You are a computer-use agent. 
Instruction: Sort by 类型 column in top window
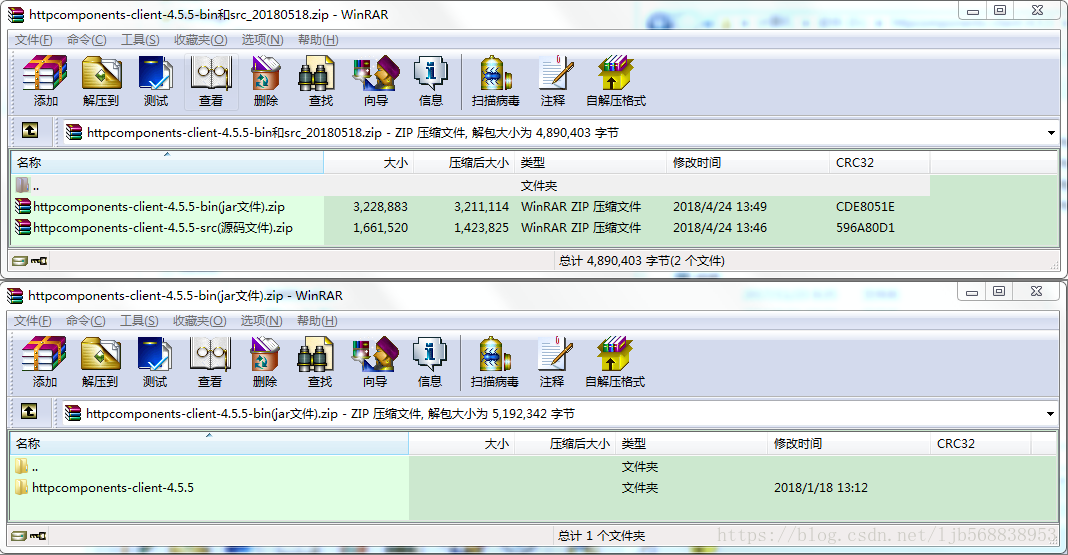(x=591, y=163)
